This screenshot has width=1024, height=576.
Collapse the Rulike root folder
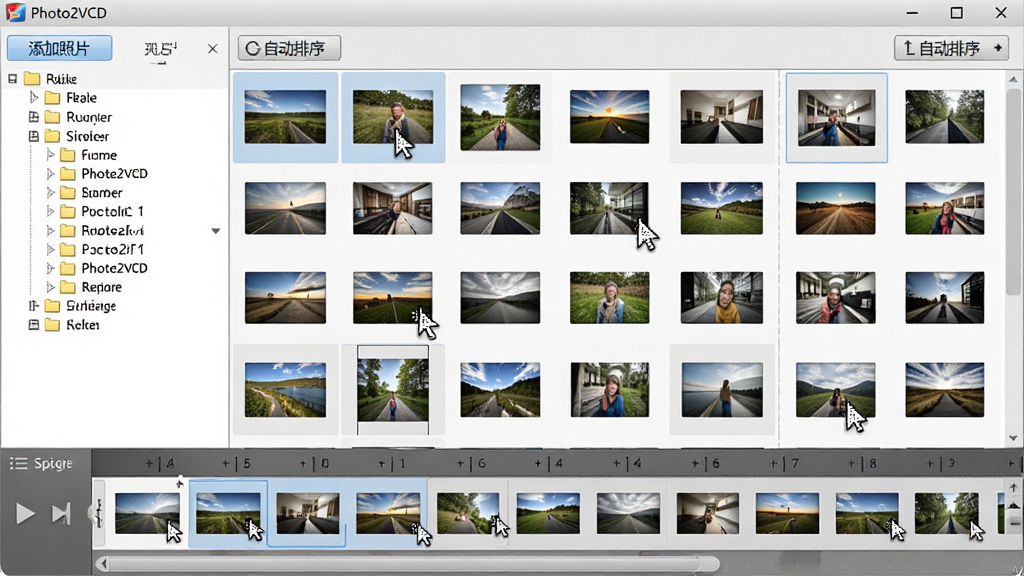(12, 79)
